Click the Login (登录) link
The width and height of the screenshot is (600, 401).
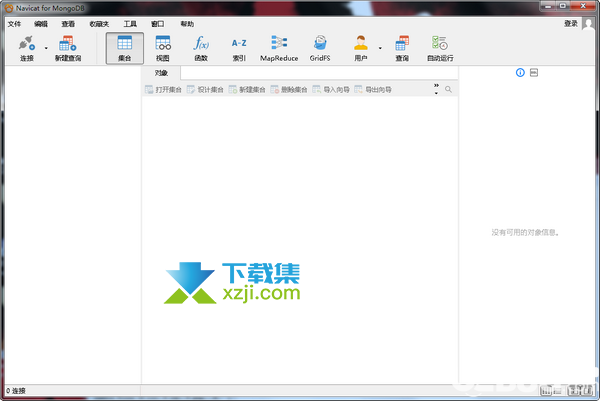[x=571, y=23]
